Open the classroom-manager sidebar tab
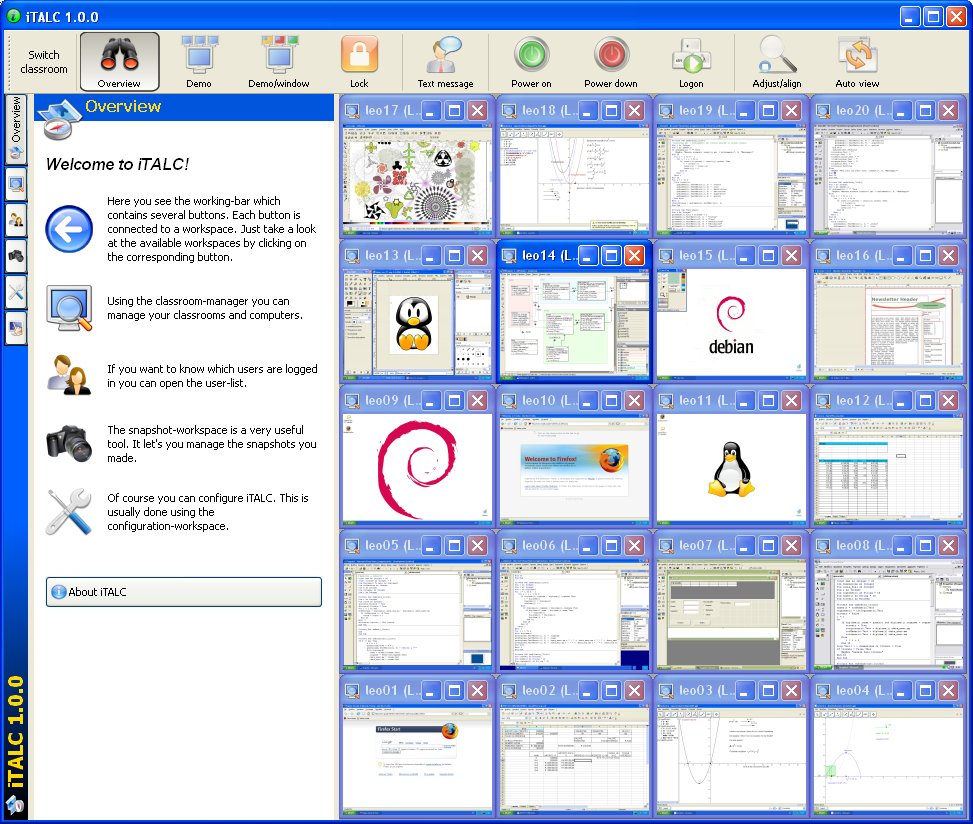Image resolution: width=973 pixels, height=824 pixels. click(16, 185)
